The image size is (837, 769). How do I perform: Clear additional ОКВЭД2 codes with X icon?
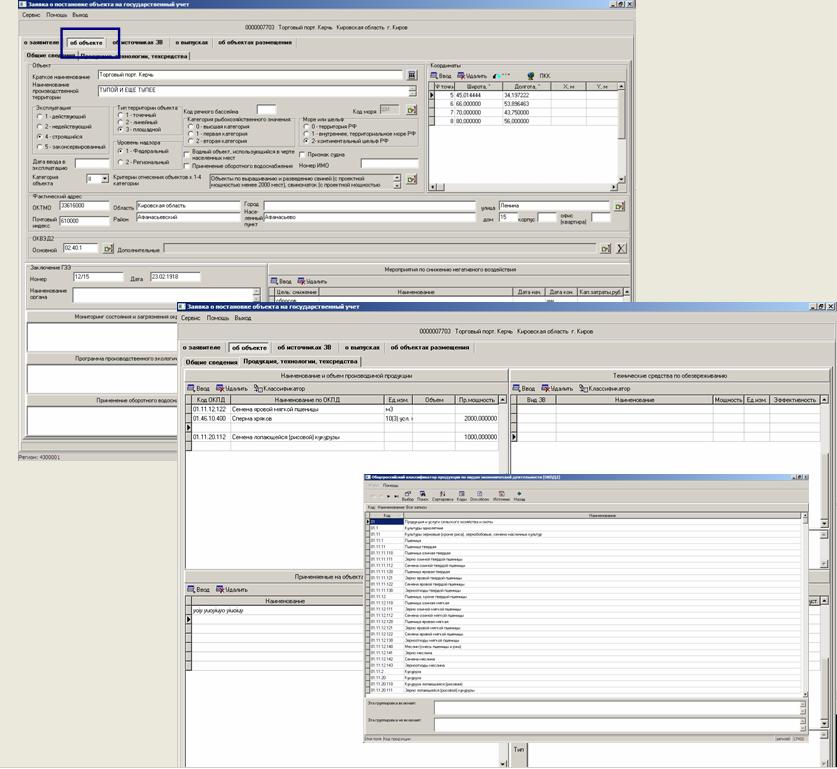pyautogui.click(x=620, y=248)
